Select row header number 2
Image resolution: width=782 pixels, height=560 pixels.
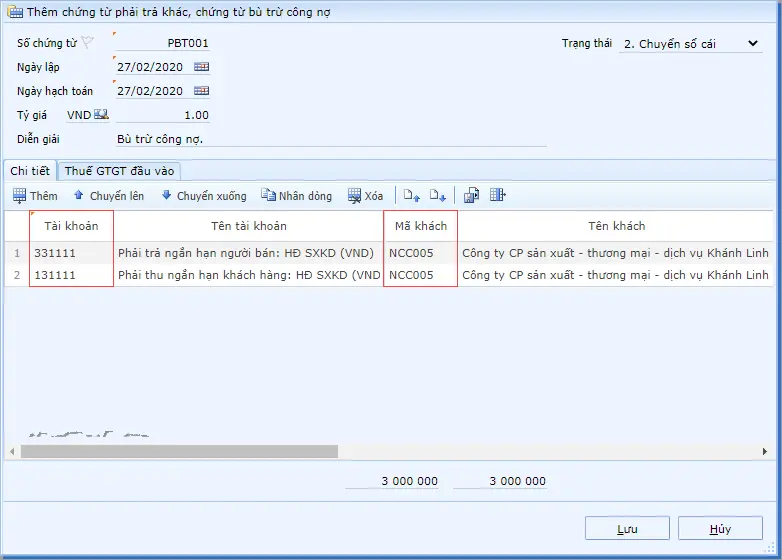click(x=17, y=275)
